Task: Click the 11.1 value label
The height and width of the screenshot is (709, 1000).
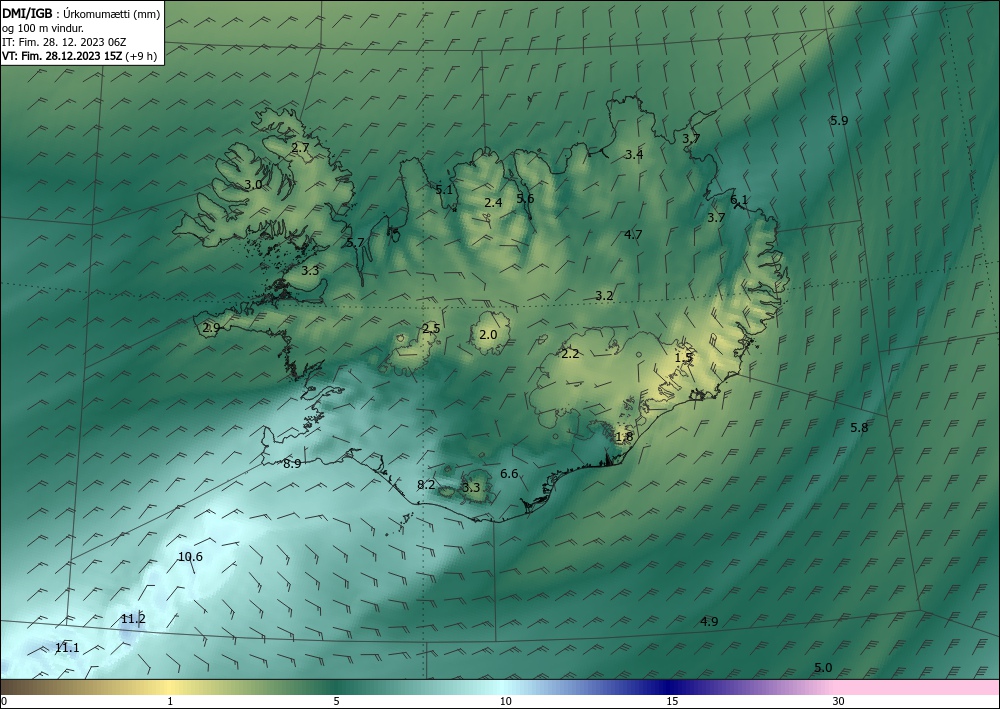Action: [x=67, y=648]
